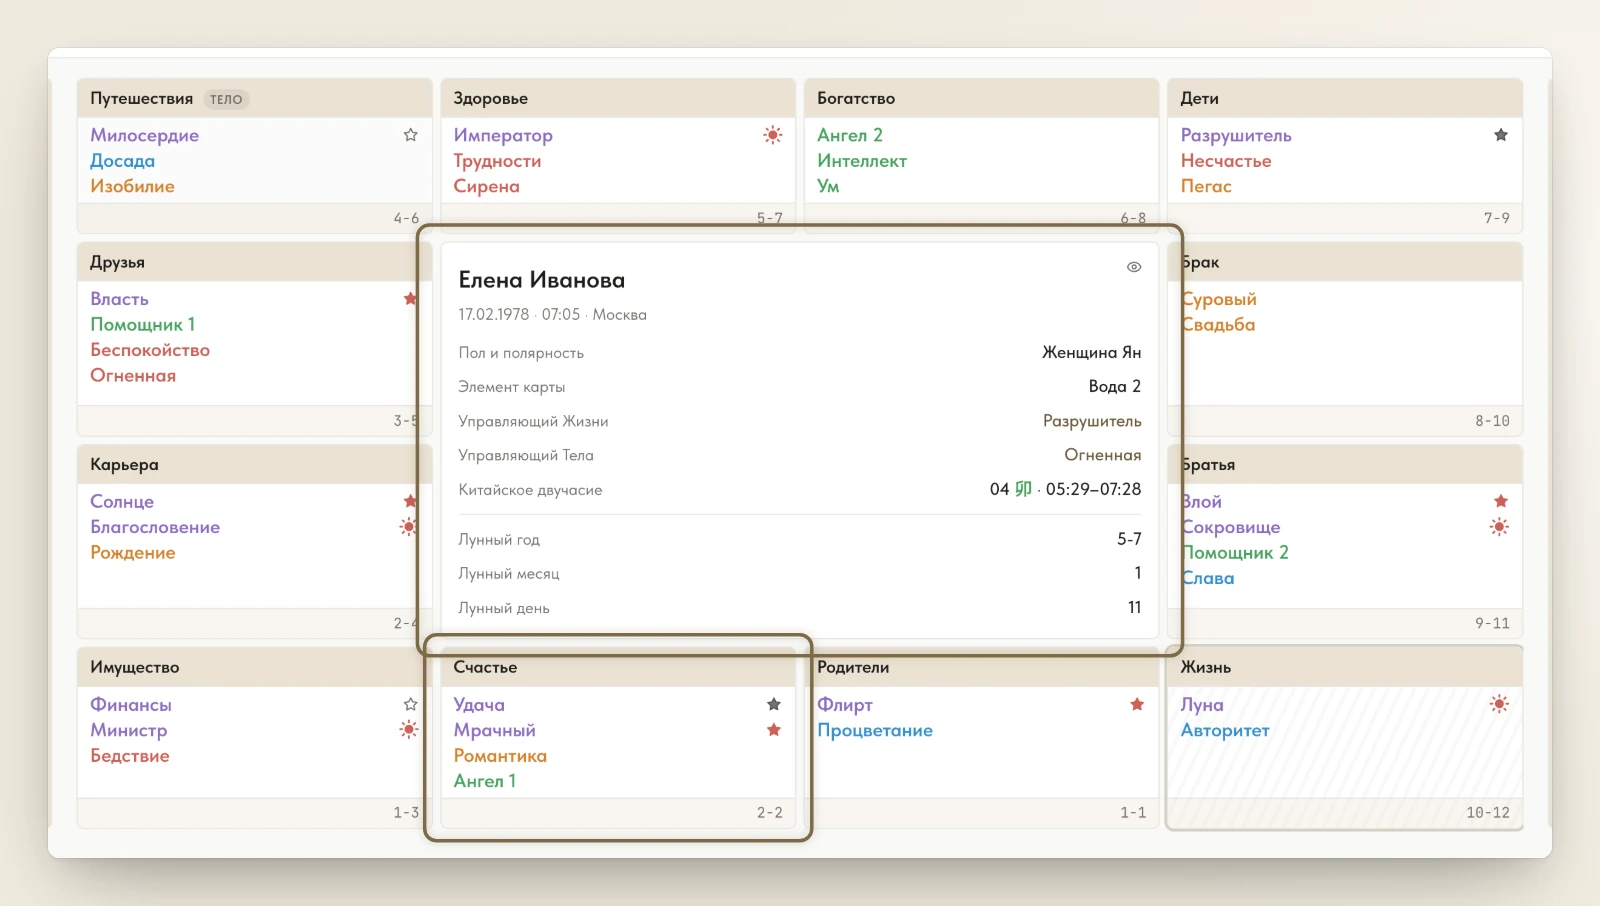Screen dimensions: 1600x906
Task: Click the outline star beside Милосердие
Action: click(x=410, y=135)
